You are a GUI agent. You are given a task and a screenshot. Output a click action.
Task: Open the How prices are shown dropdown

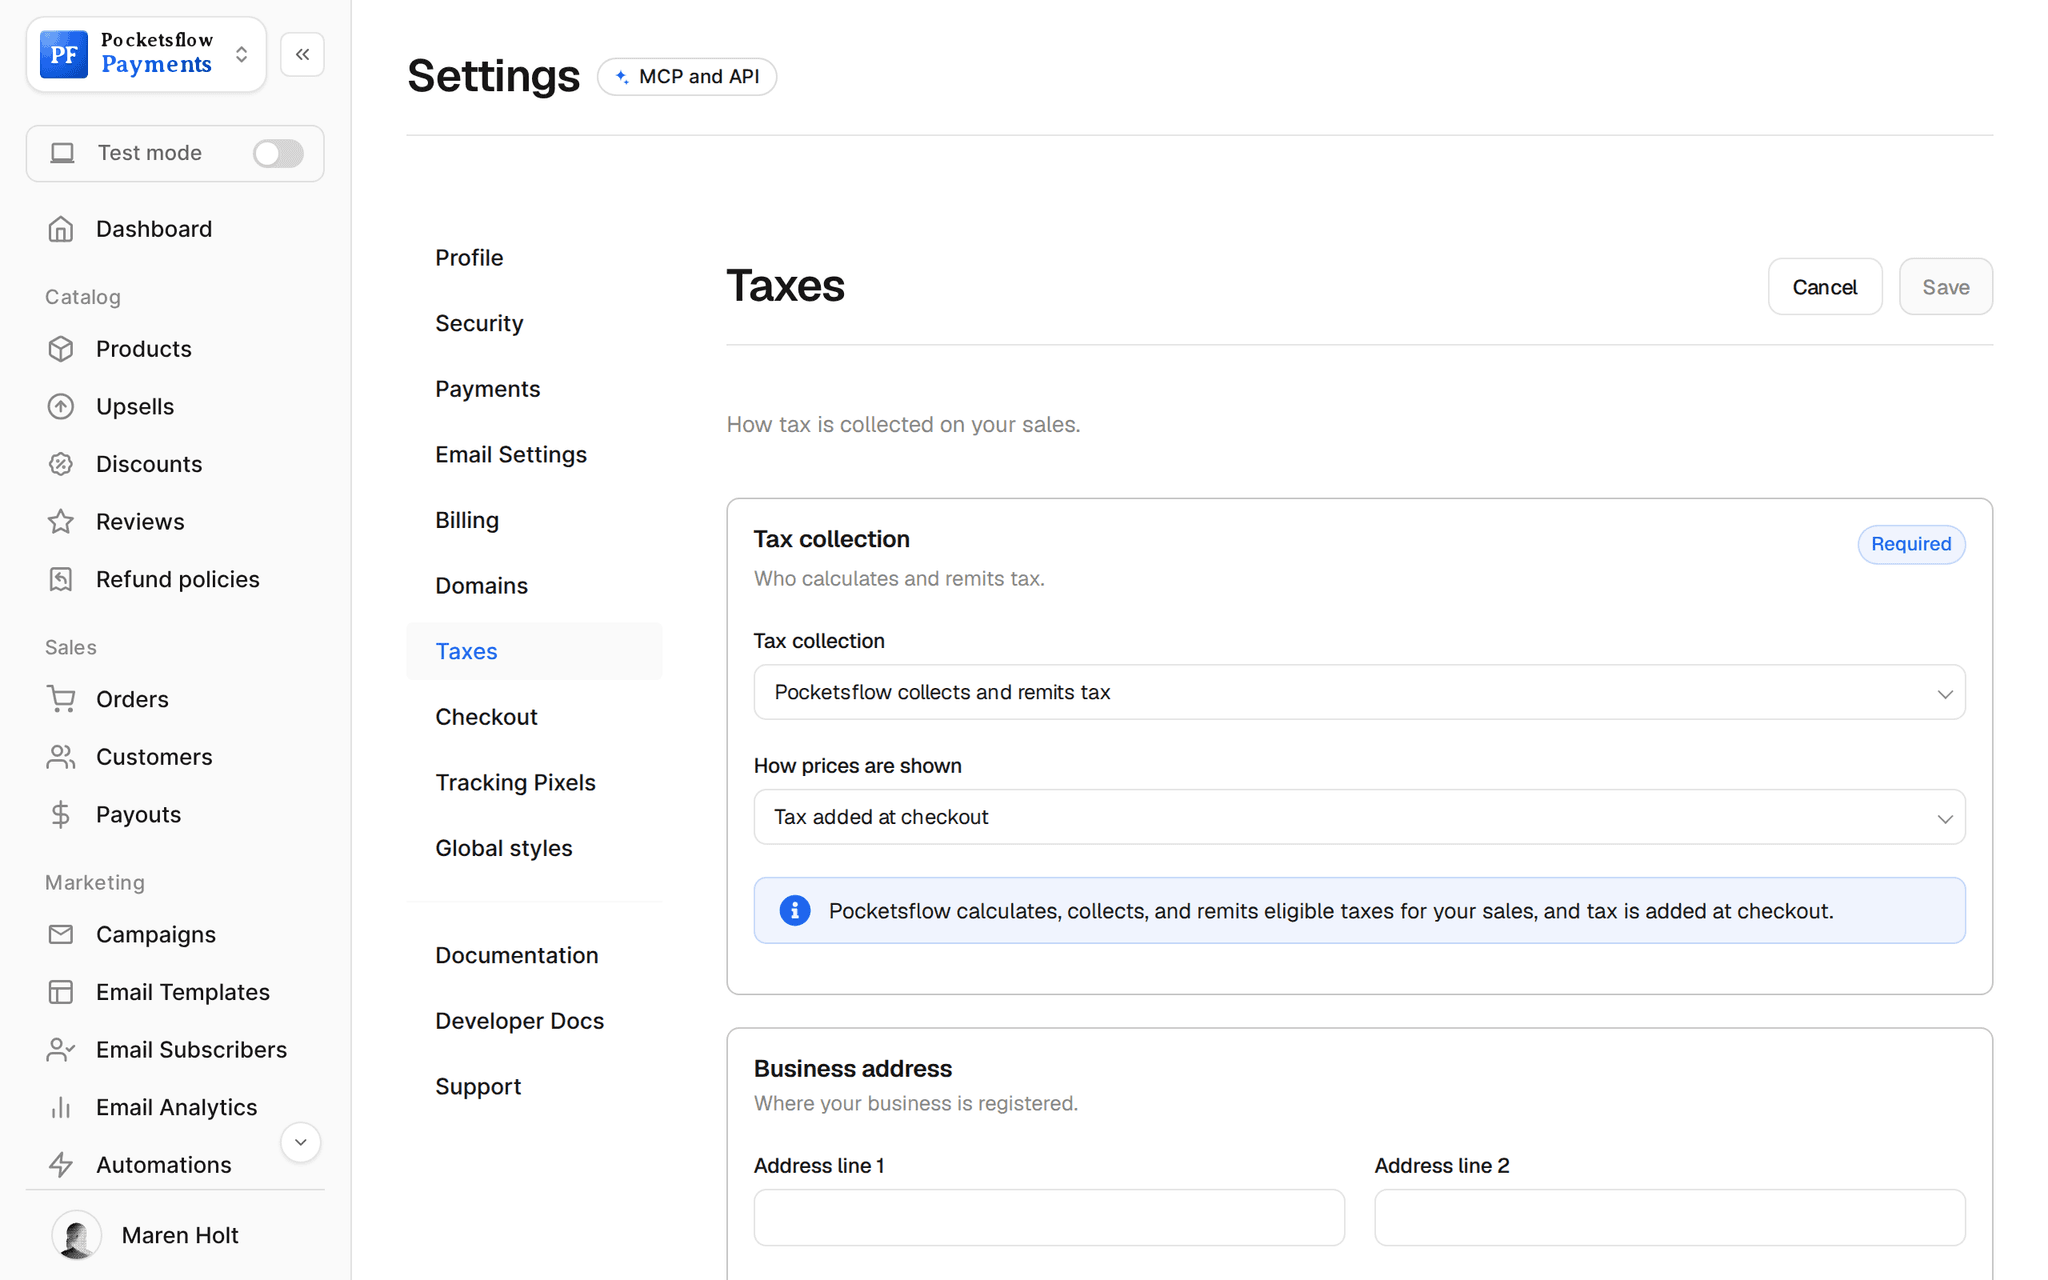[x=1359, y=817]
